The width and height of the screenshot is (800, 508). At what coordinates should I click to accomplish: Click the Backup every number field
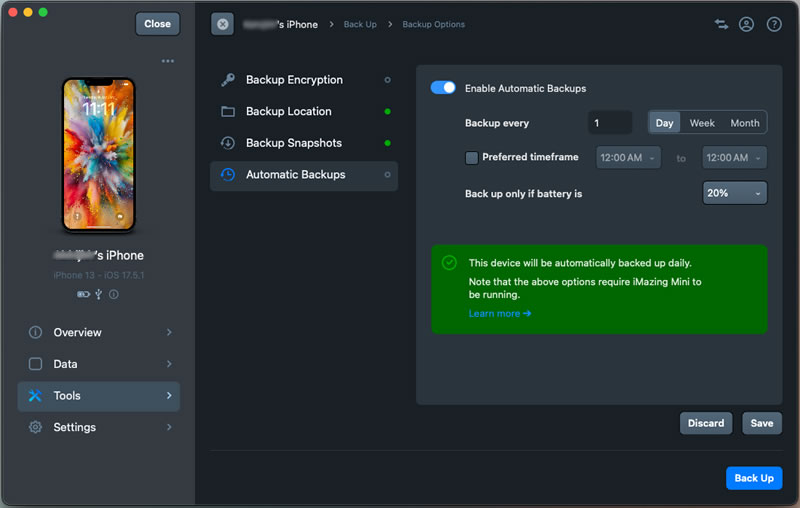click(x=610, y=123)
